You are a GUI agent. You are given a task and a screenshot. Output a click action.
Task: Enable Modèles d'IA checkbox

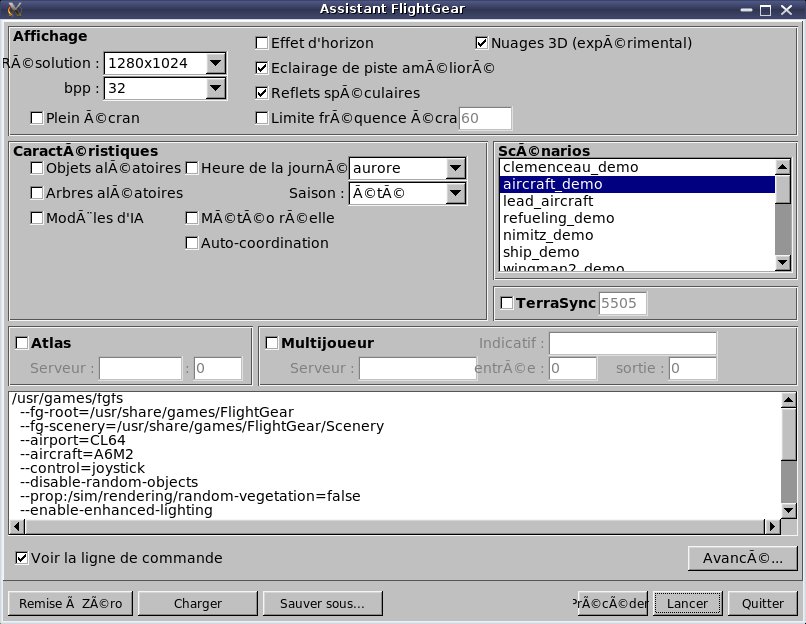coord(36,218)
